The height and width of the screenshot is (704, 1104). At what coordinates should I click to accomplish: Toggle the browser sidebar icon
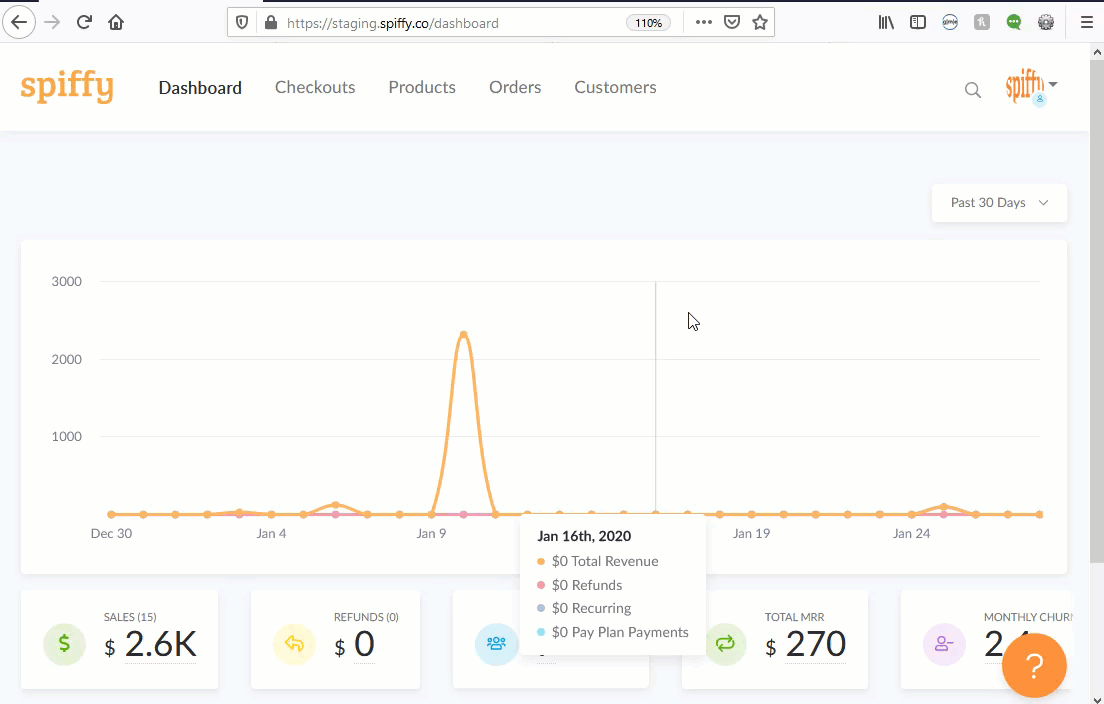click(x=918, y=23)
